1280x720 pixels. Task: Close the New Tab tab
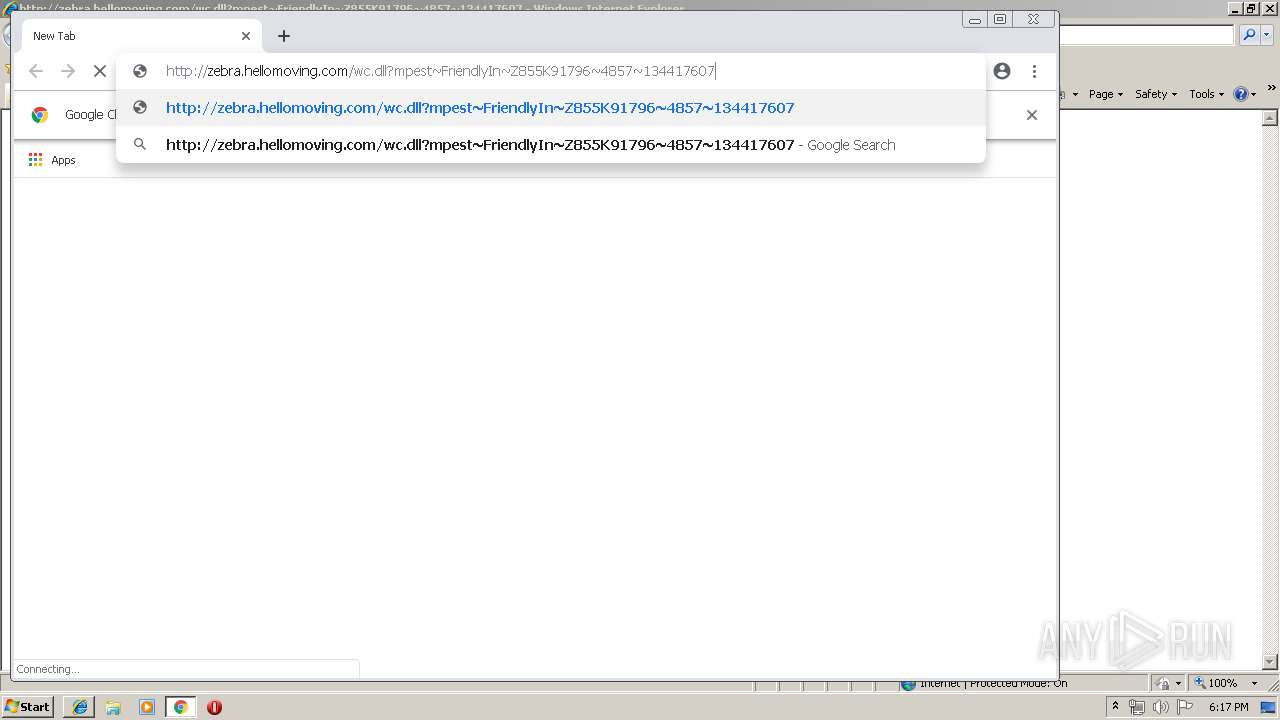click(246, 36)
